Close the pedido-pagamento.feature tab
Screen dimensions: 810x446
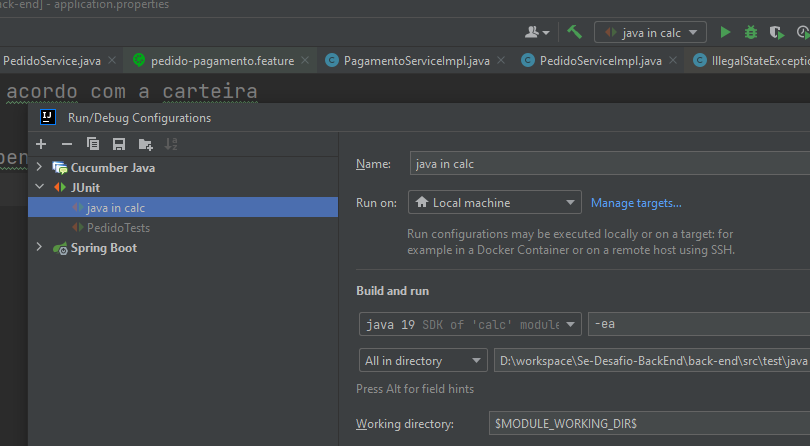[305, 60]
